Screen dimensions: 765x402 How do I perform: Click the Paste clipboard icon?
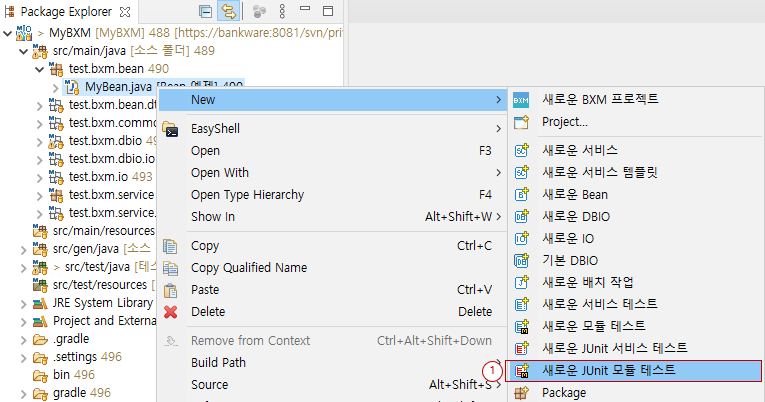170,290
